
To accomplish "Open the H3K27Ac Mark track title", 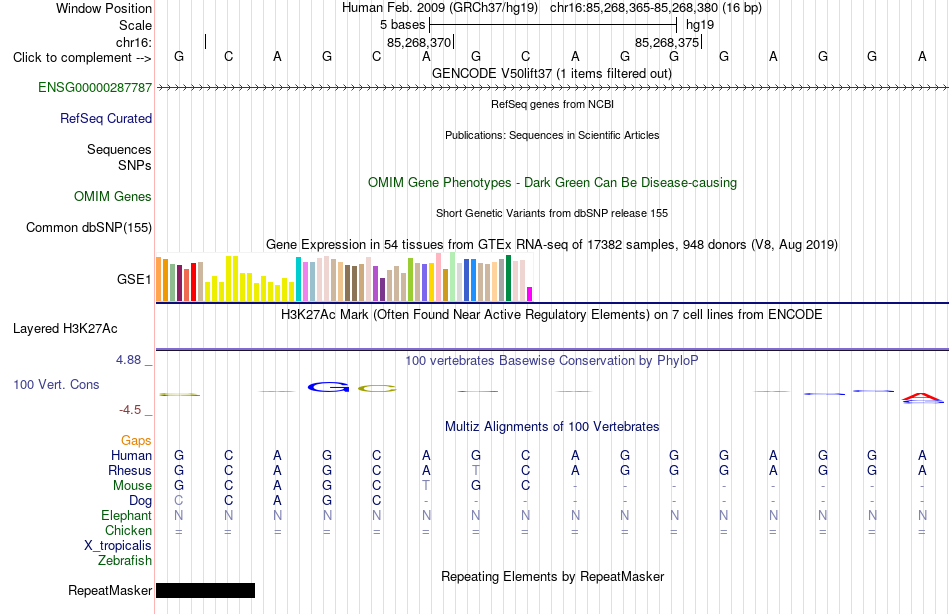I will [552, 315].
